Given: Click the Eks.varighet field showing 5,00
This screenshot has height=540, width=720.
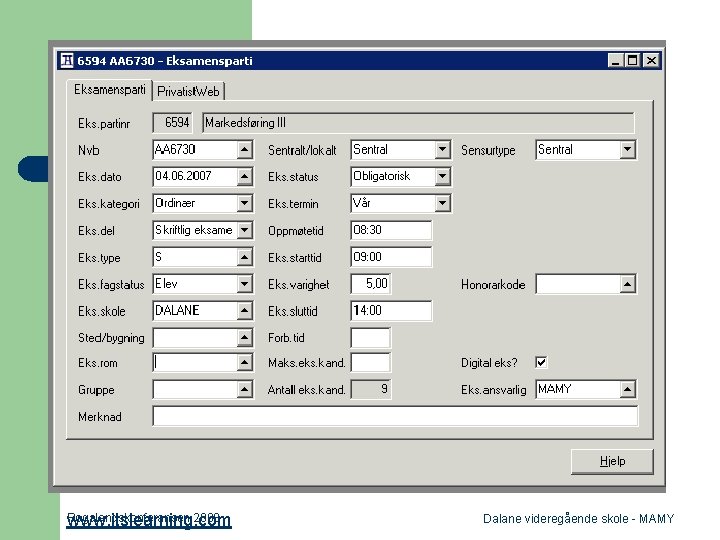Looking at the screenshot, I should pyautogui.click(x=371, y=284).
